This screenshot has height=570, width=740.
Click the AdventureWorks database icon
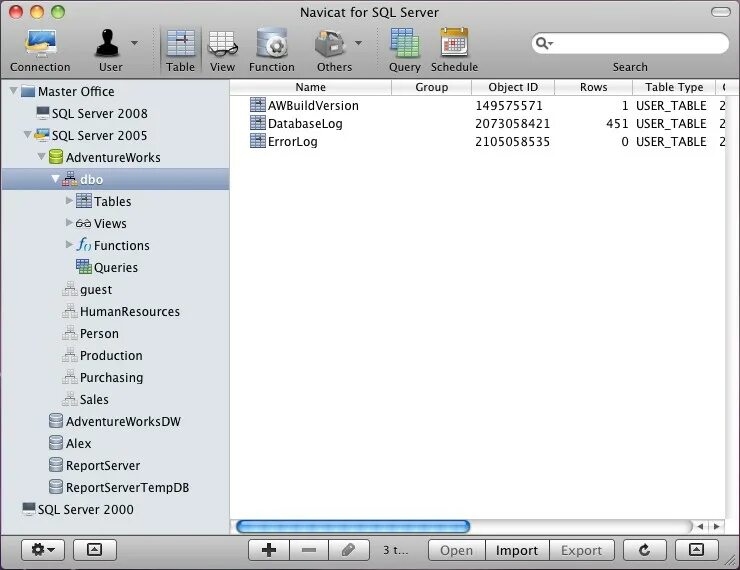[x=56, y=157]
